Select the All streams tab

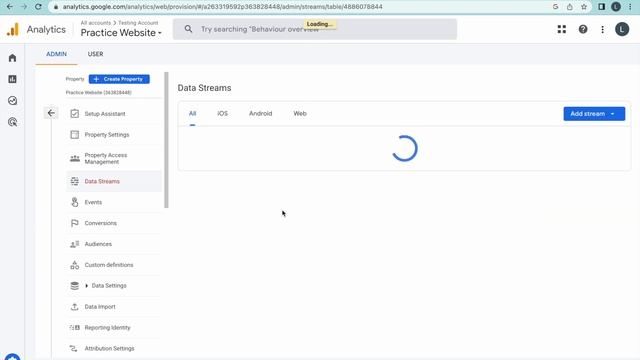pos(193,113)
